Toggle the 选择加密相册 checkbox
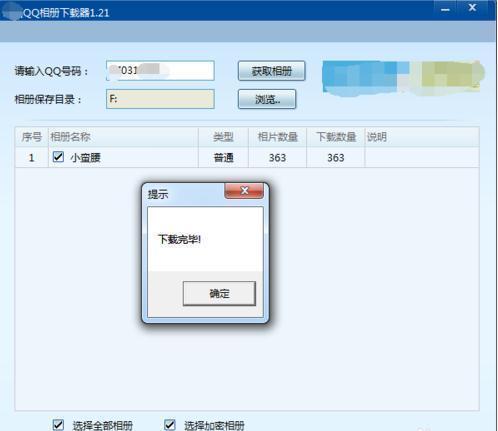The height and width of the screenshot is (431, 498). pos(170,425)
